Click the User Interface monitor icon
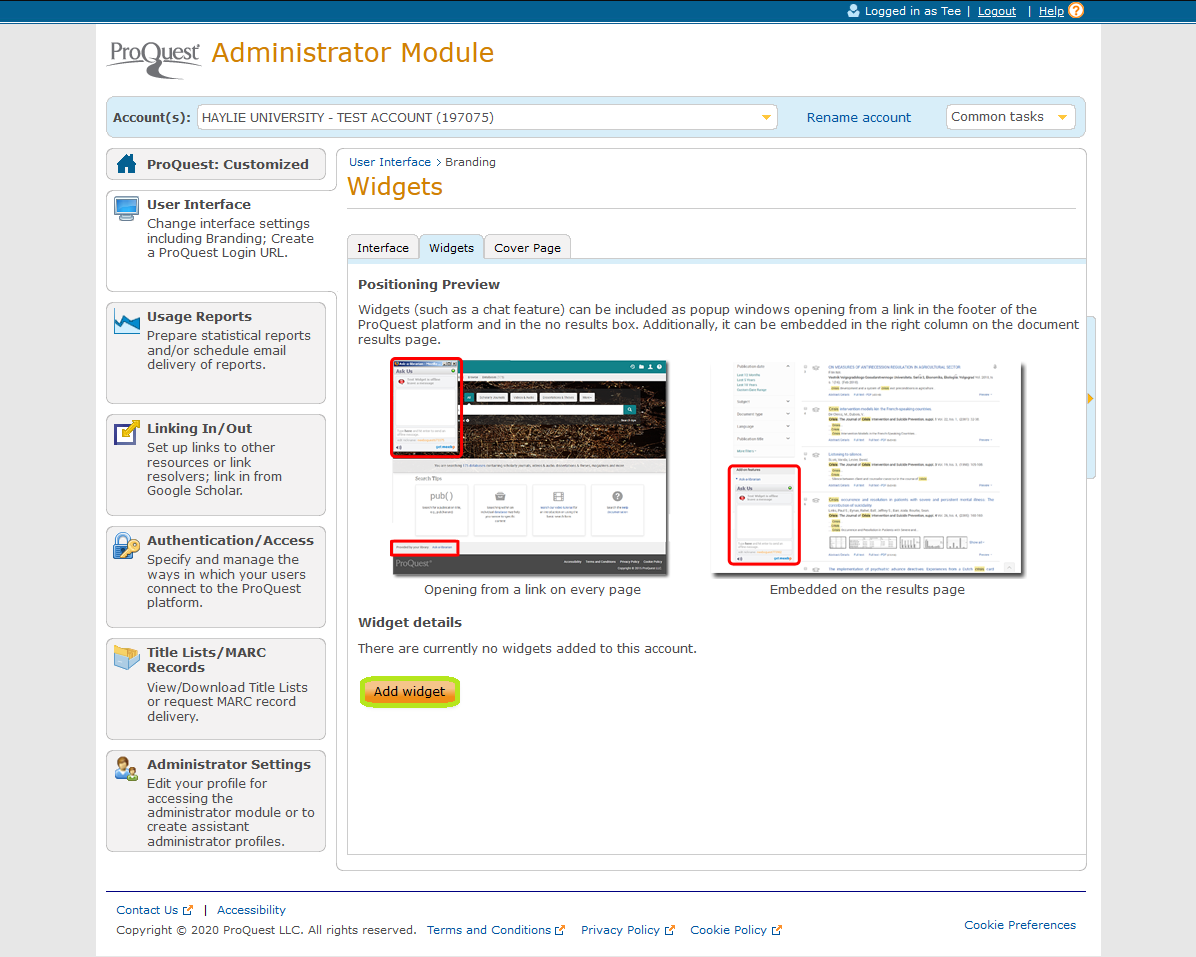 point(126,208)
